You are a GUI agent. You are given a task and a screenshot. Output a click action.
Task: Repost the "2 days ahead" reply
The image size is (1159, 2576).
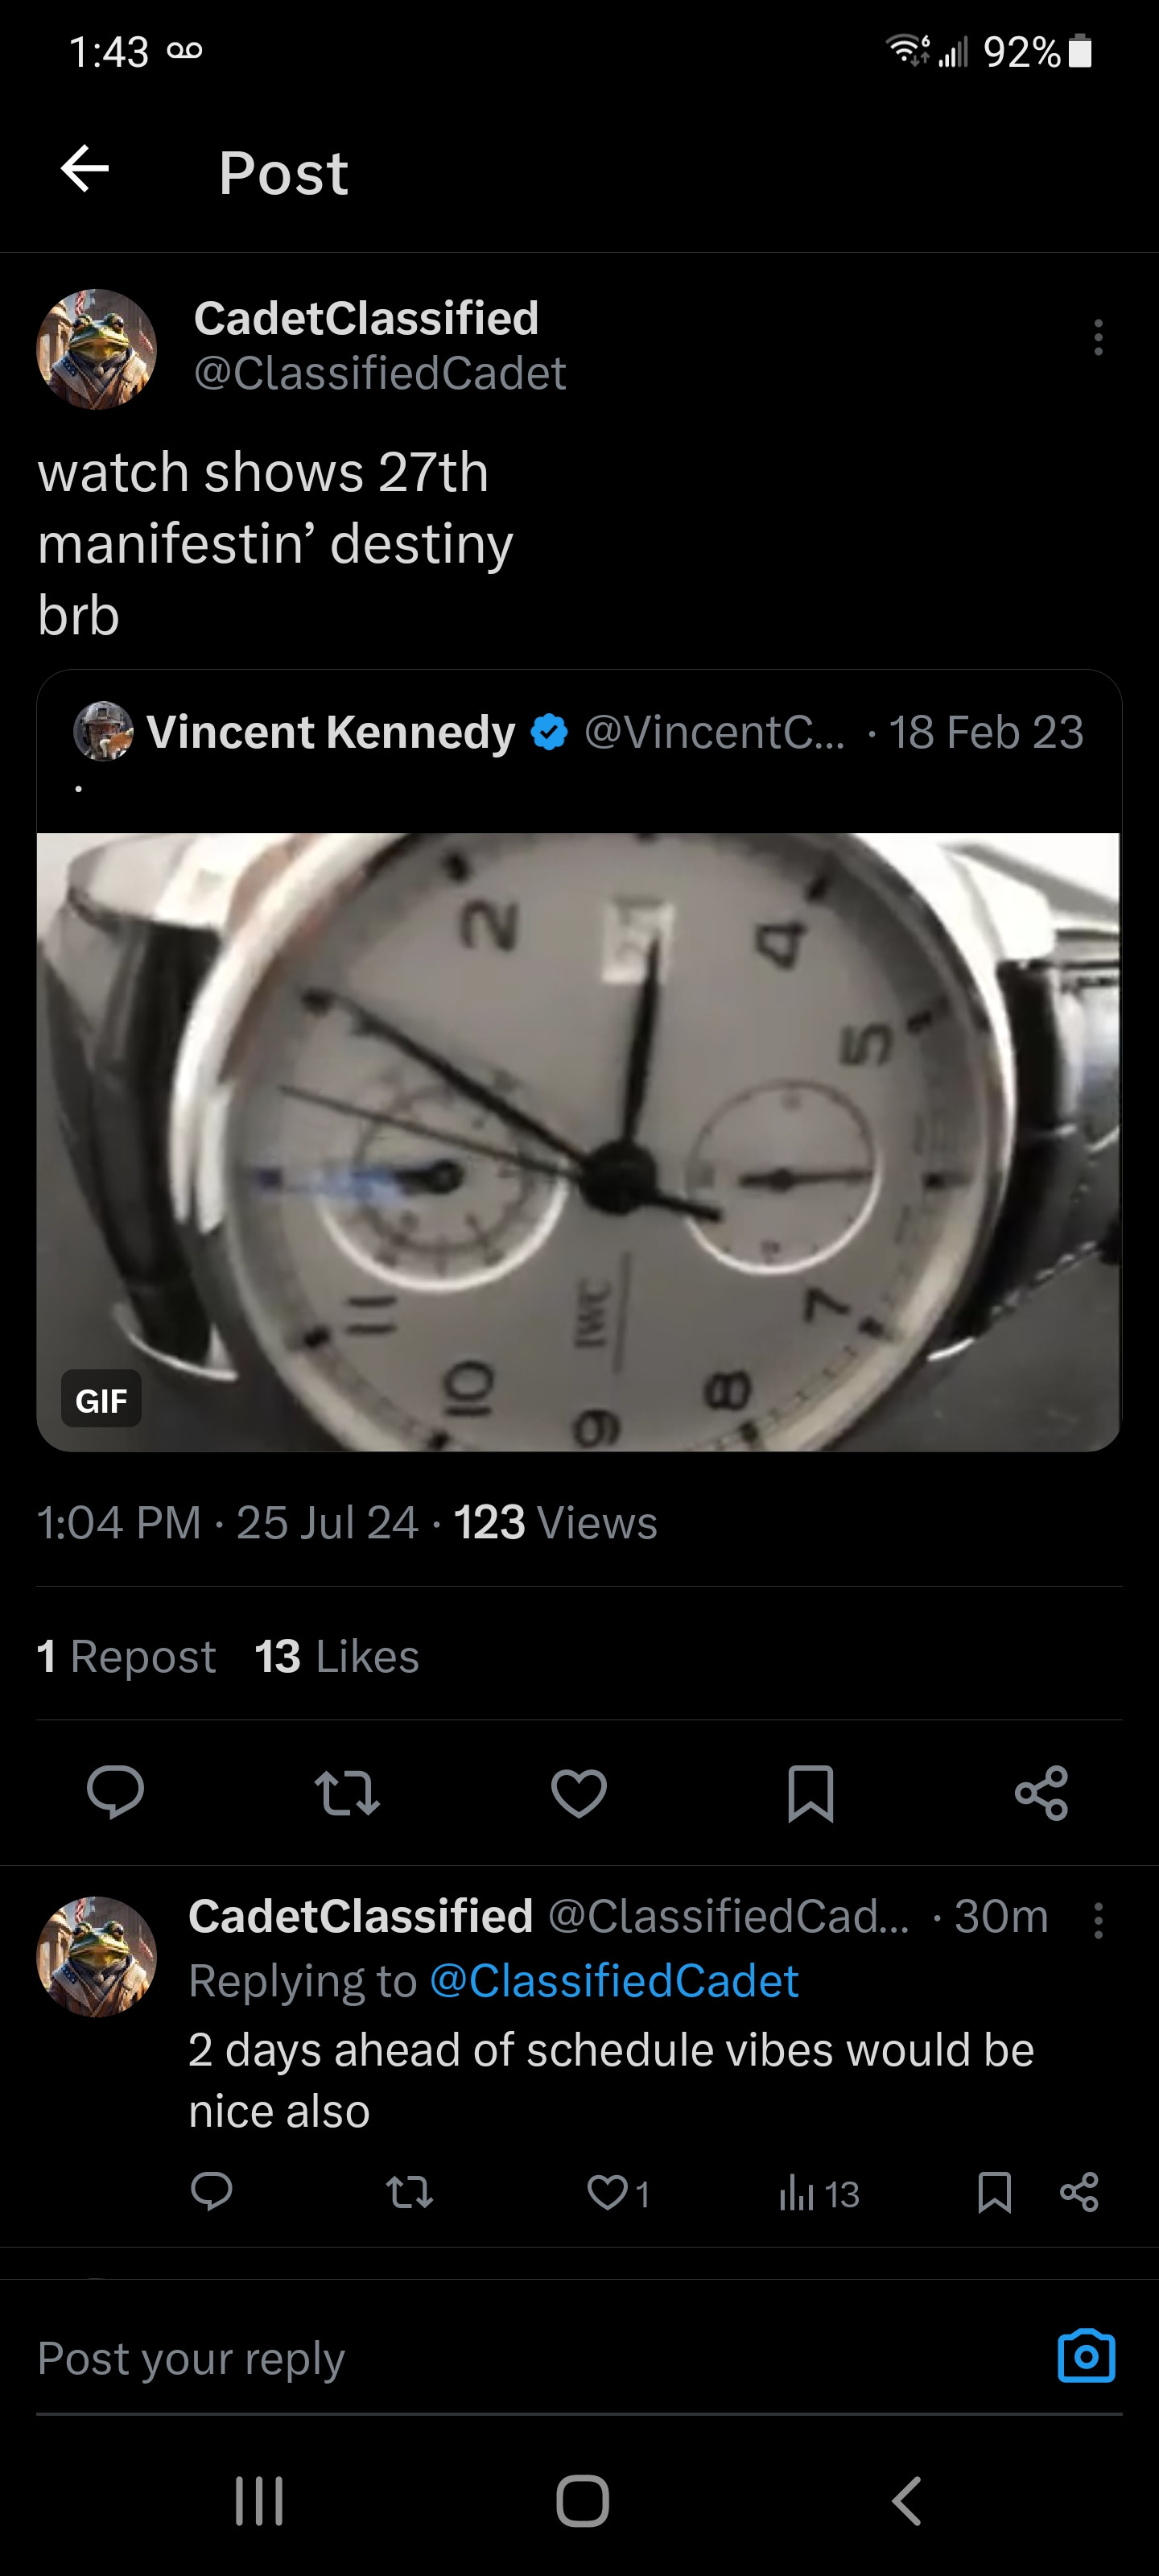point(409,2192)
